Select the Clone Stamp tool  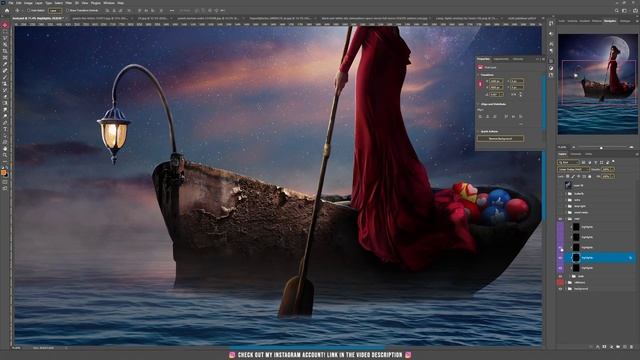click(5, 84)
